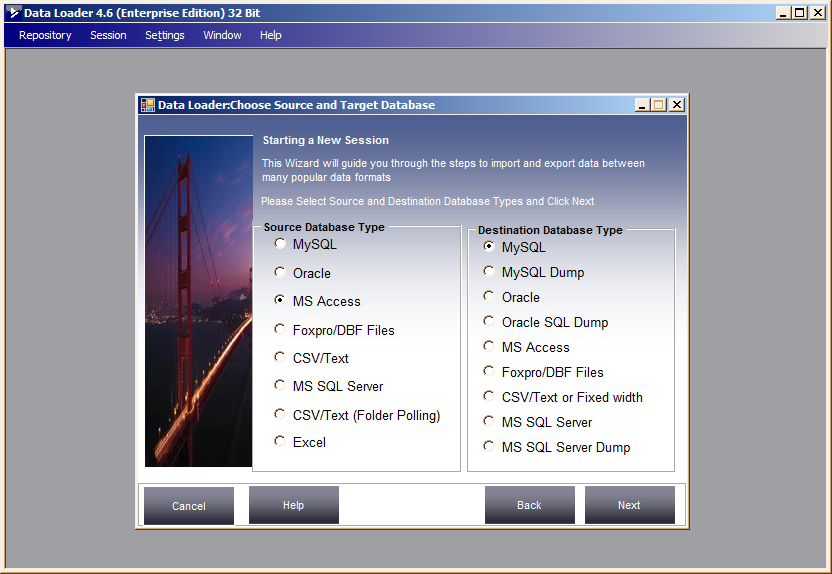This screenshot has width=832, height=574.
Task: Click 'Please Select Source and Destination' instruction text
Action: click(428, 201)
